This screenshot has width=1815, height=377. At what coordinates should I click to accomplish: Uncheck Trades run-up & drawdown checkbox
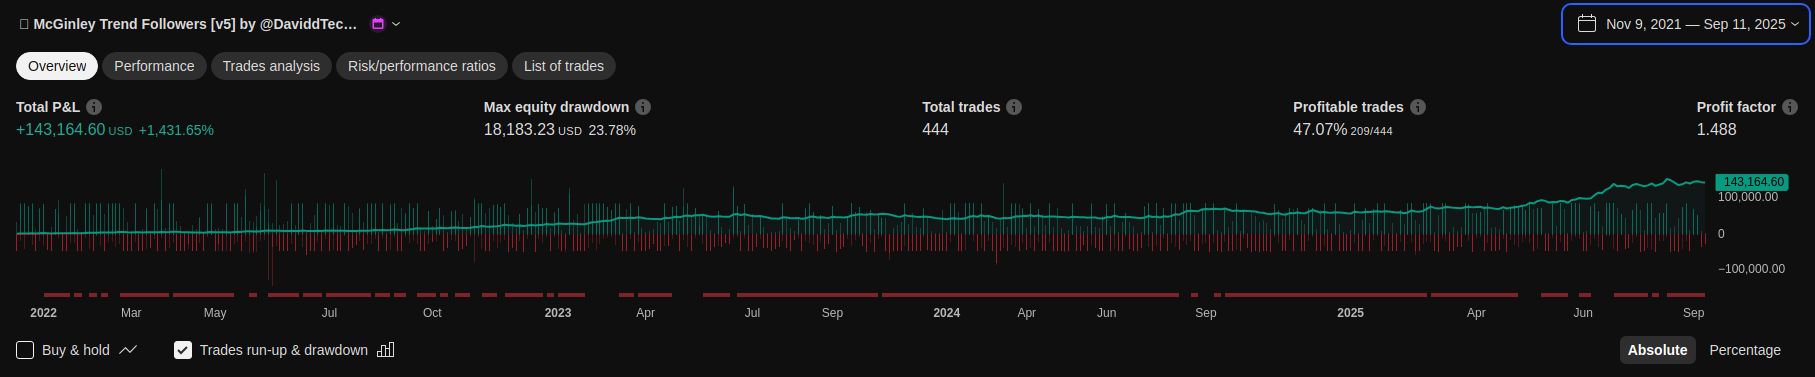[x=183, y=350]
